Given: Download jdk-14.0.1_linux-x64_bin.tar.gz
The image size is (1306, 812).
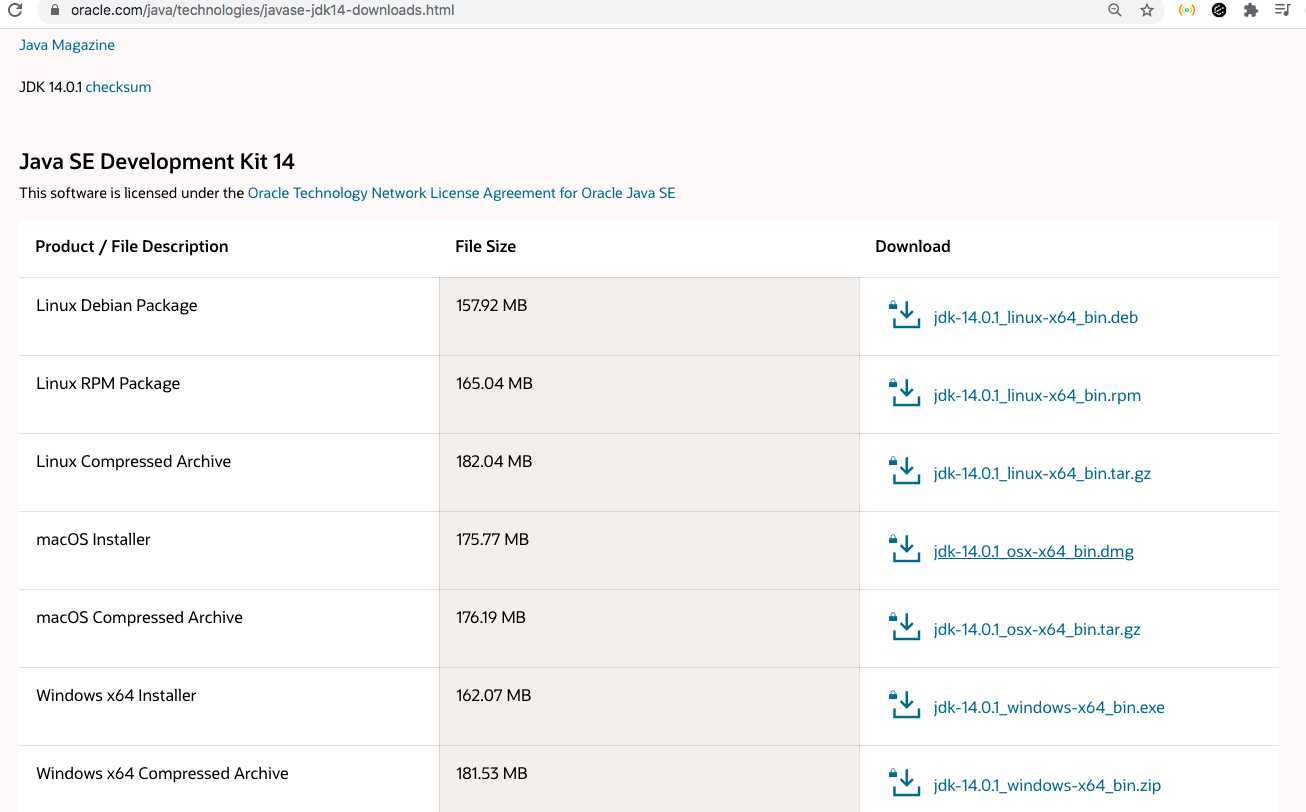Looking at the screenshot, I should [x=1042, y=473].
